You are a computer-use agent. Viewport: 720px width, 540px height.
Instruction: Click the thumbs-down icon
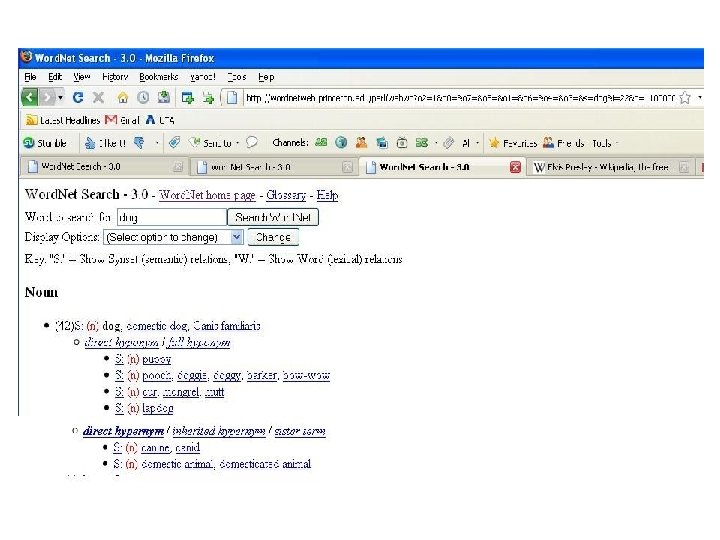139,143
